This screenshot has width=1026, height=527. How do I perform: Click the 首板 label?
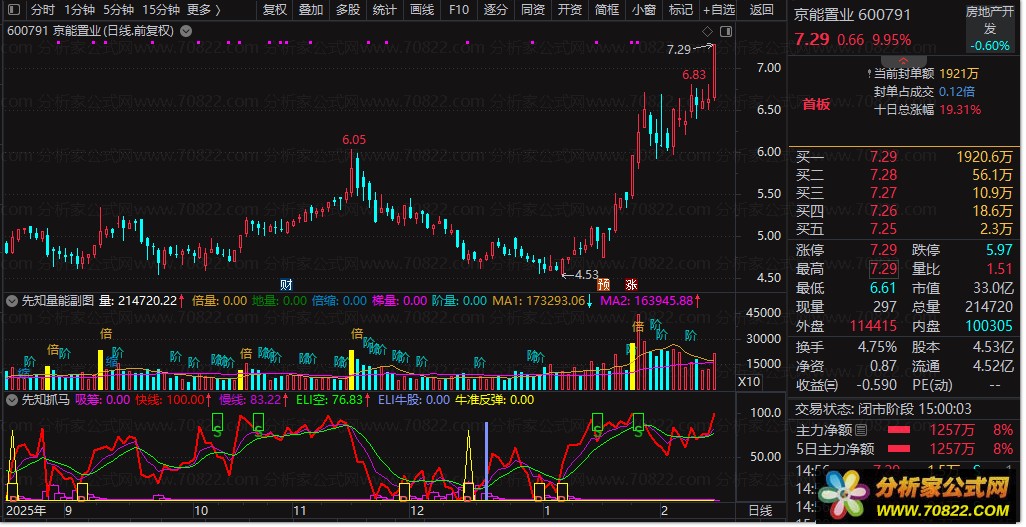816,104
